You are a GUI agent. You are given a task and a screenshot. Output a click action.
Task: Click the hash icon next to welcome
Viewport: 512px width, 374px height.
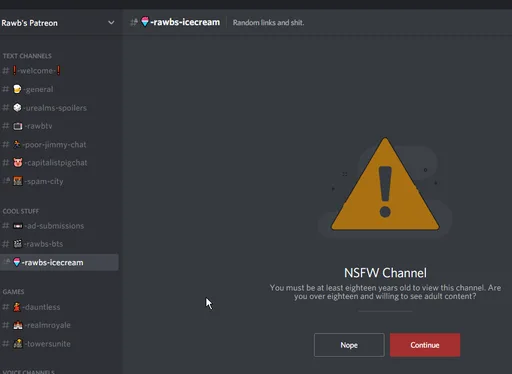click(x=6, y=71)
